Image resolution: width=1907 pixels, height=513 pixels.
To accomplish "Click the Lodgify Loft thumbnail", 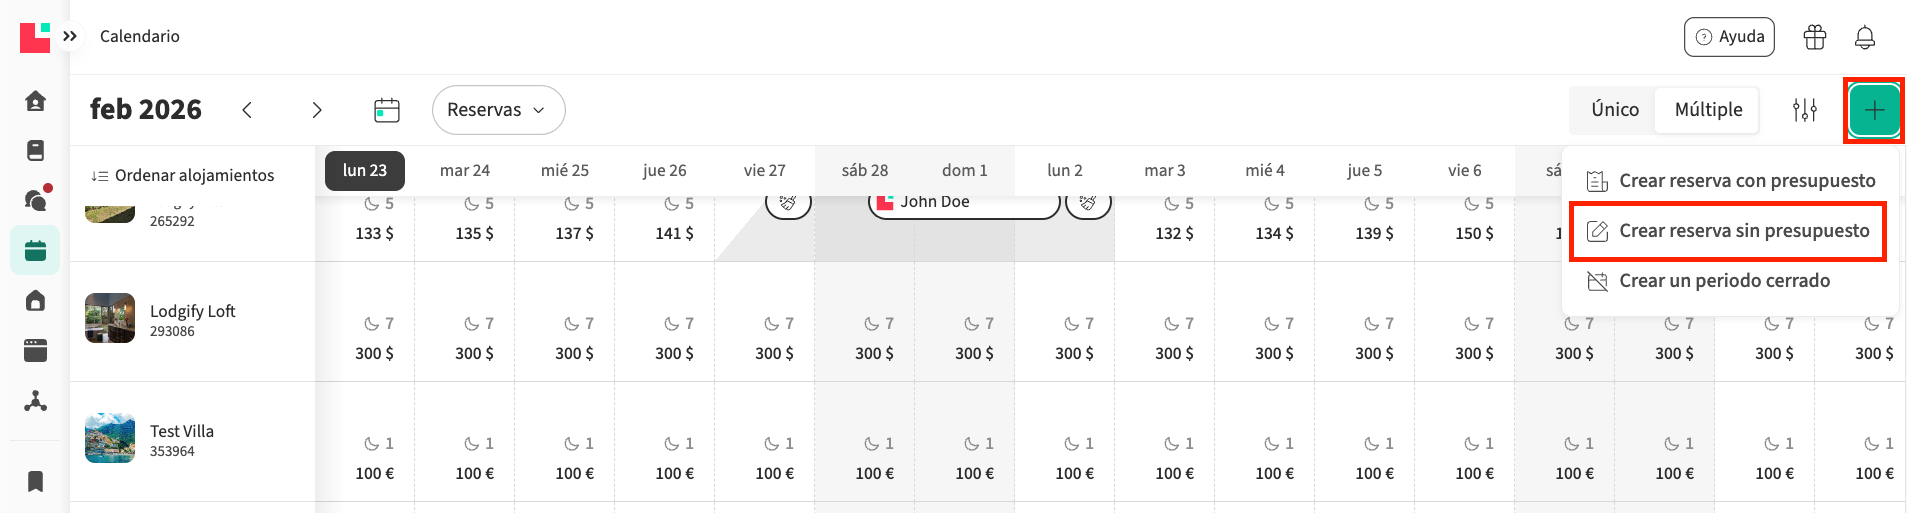I will tap(110, 318).
